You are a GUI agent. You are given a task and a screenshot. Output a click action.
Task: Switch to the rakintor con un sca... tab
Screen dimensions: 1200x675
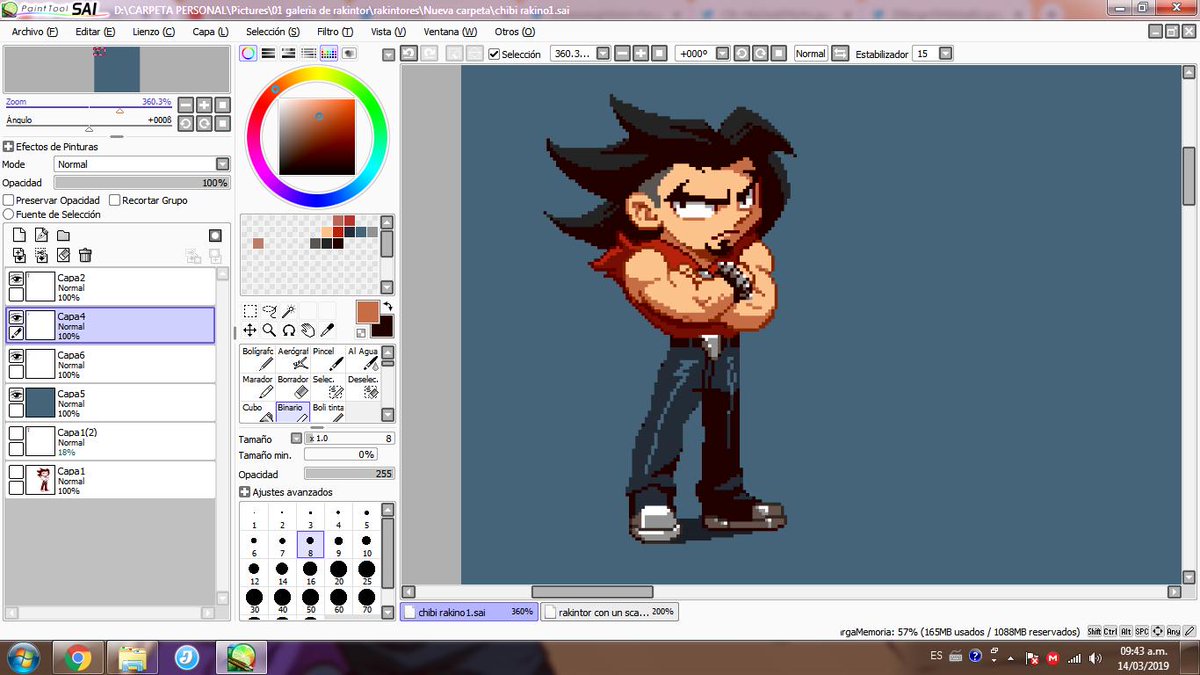point(610,611)
